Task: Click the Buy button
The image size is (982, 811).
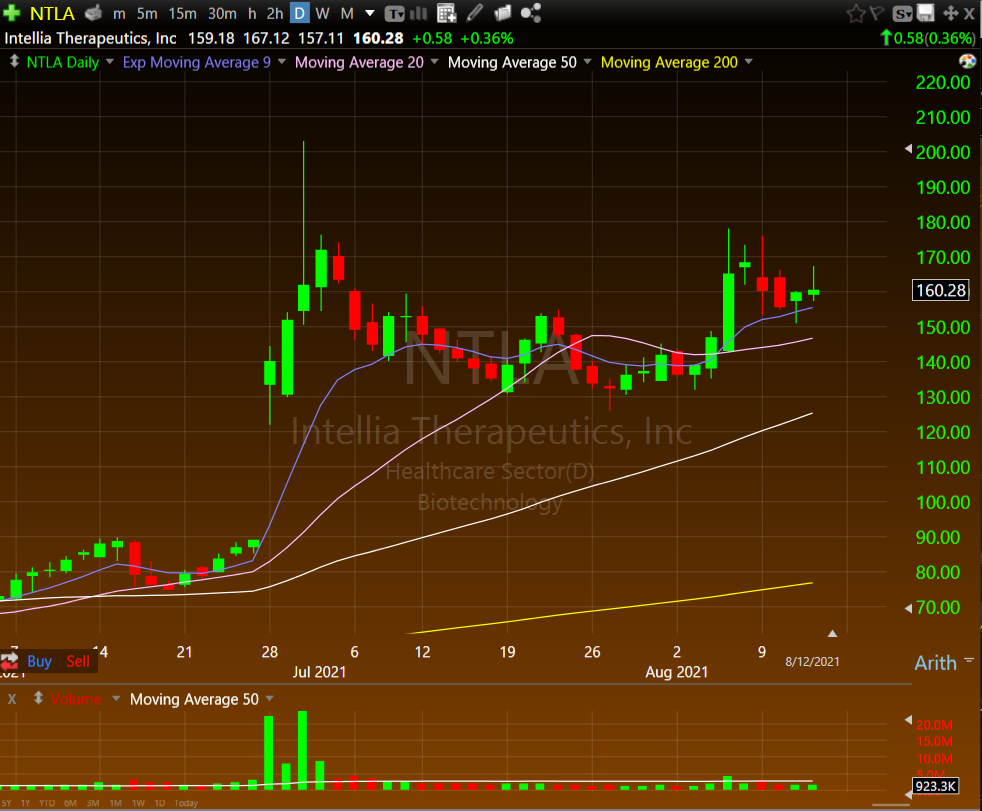Action: [39, 661]
